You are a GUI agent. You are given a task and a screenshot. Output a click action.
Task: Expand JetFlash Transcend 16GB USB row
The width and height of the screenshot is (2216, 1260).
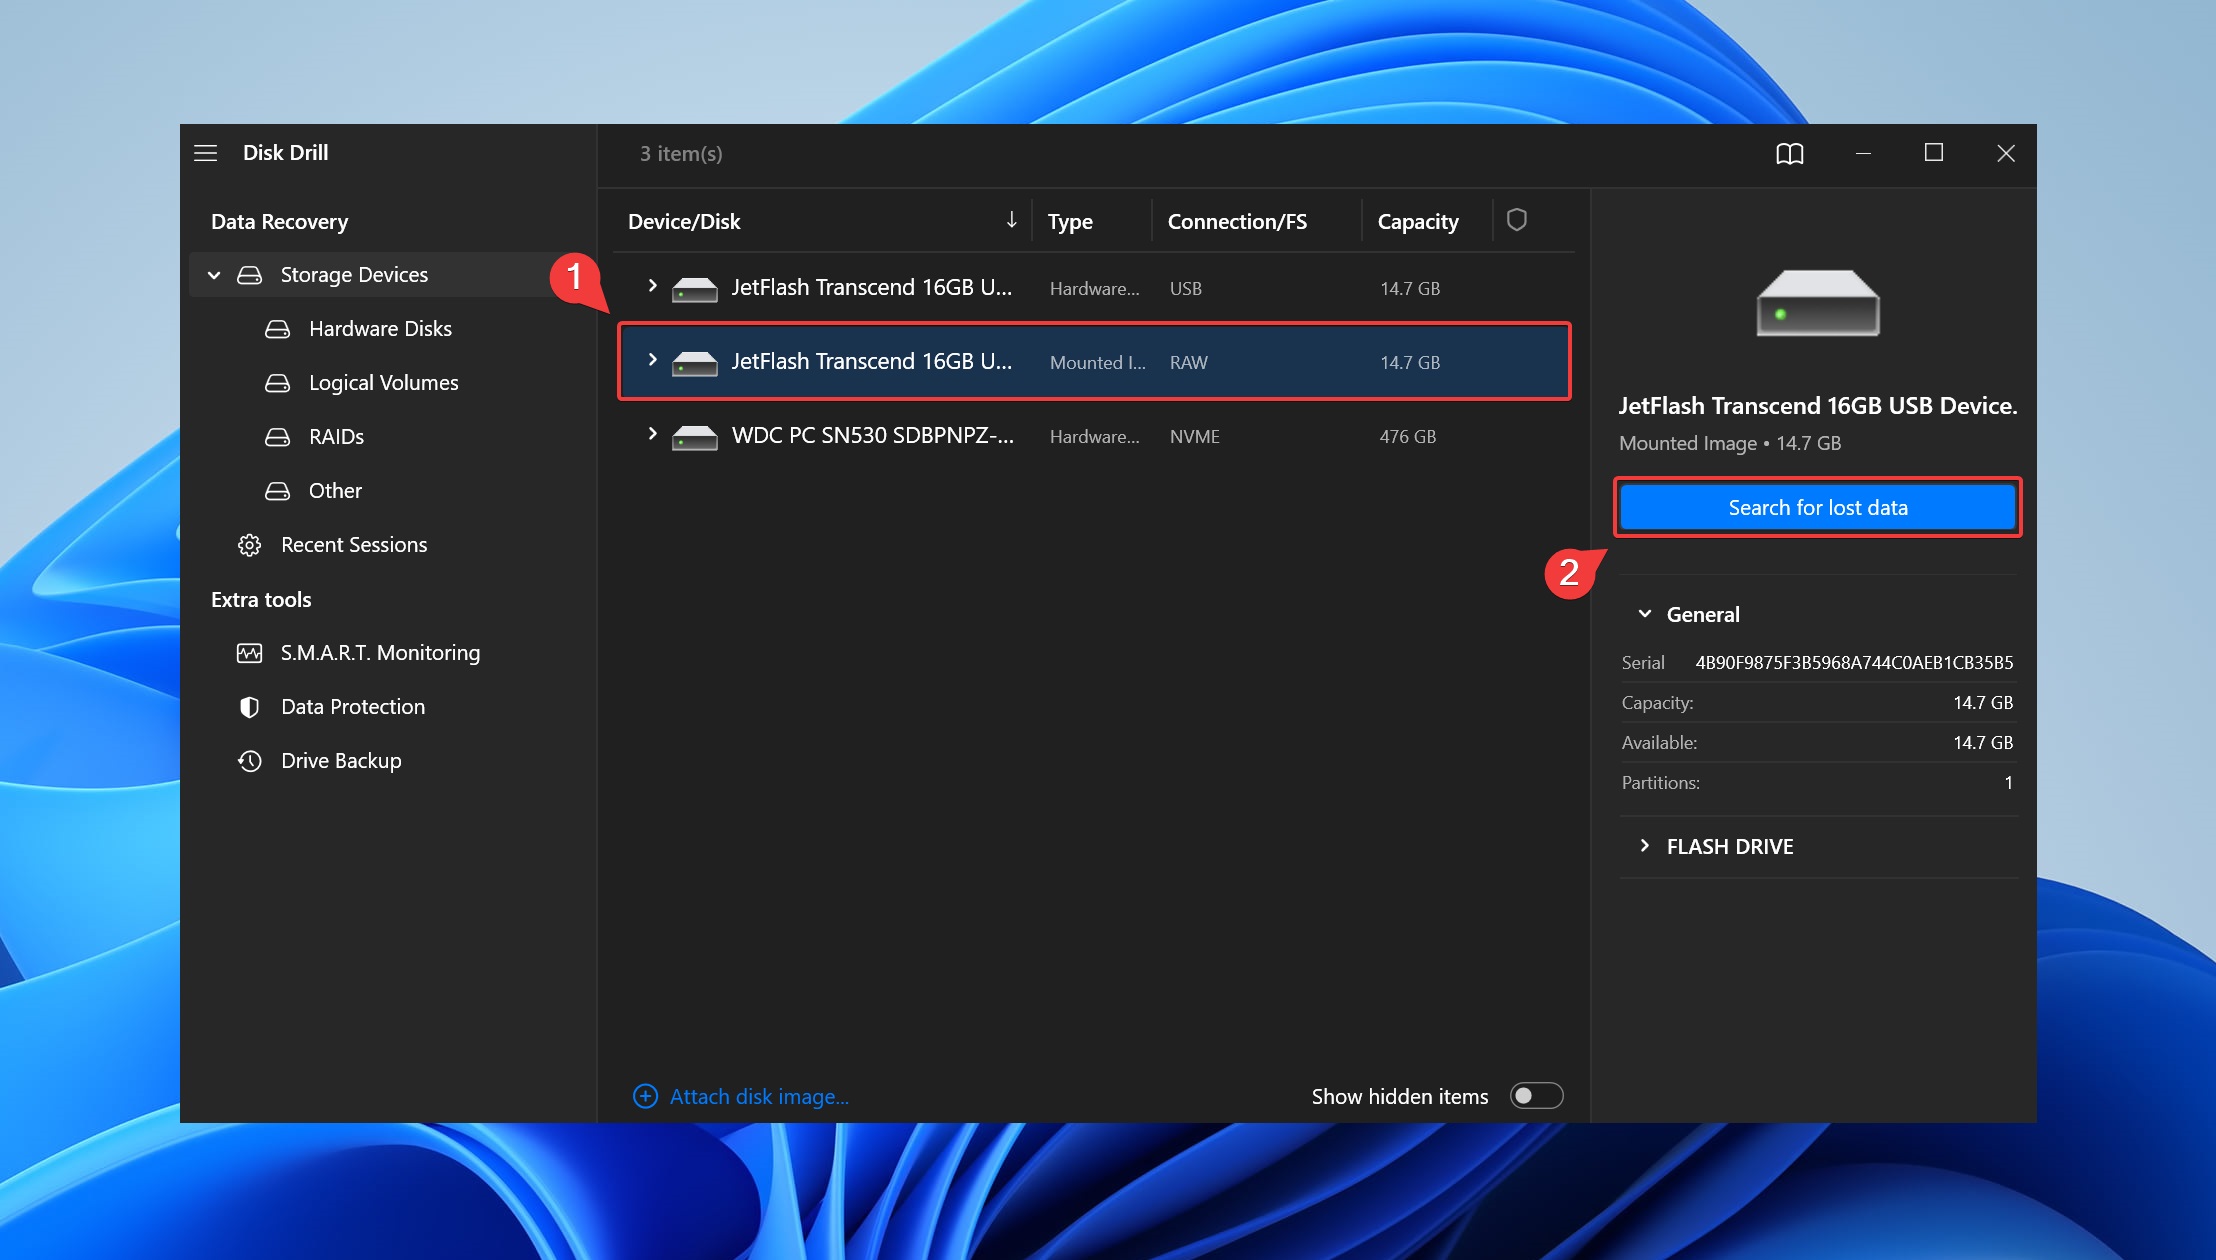pyautogui.click(x=650, y=288)
